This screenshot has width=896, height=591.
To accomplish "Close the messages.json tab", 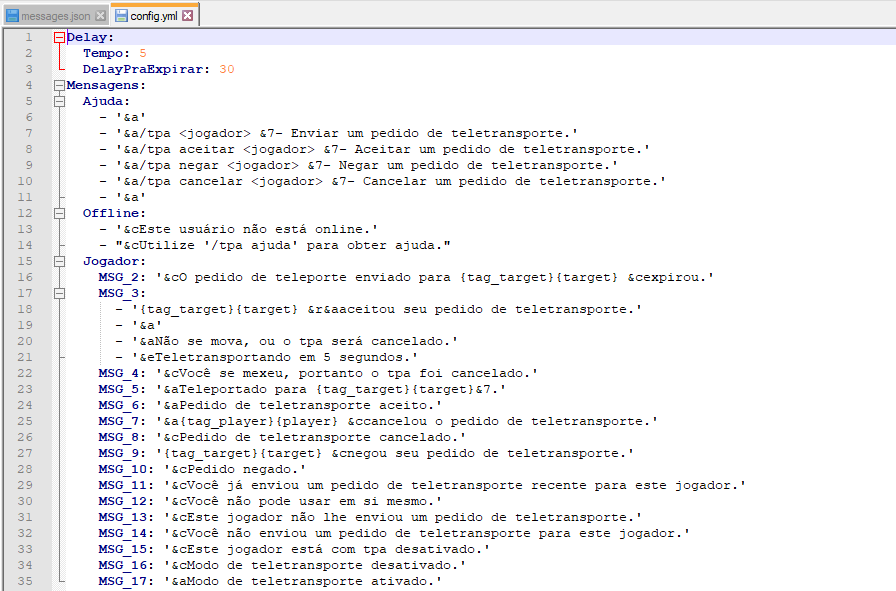I will click(x=100, y=16).
